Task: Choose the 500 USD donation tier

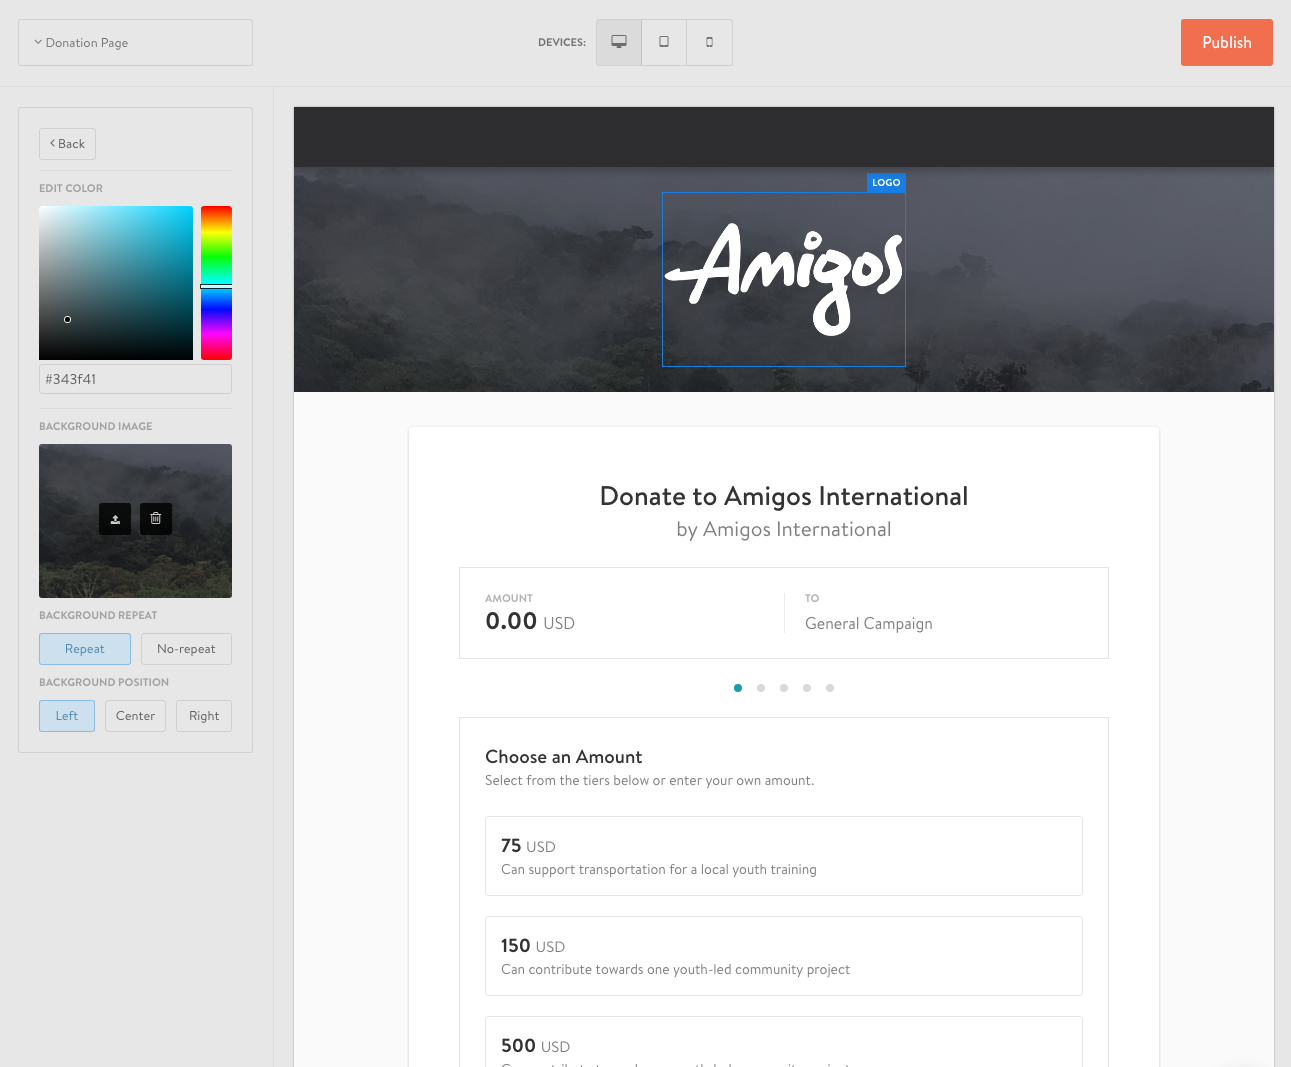Action: point(784,1042)
